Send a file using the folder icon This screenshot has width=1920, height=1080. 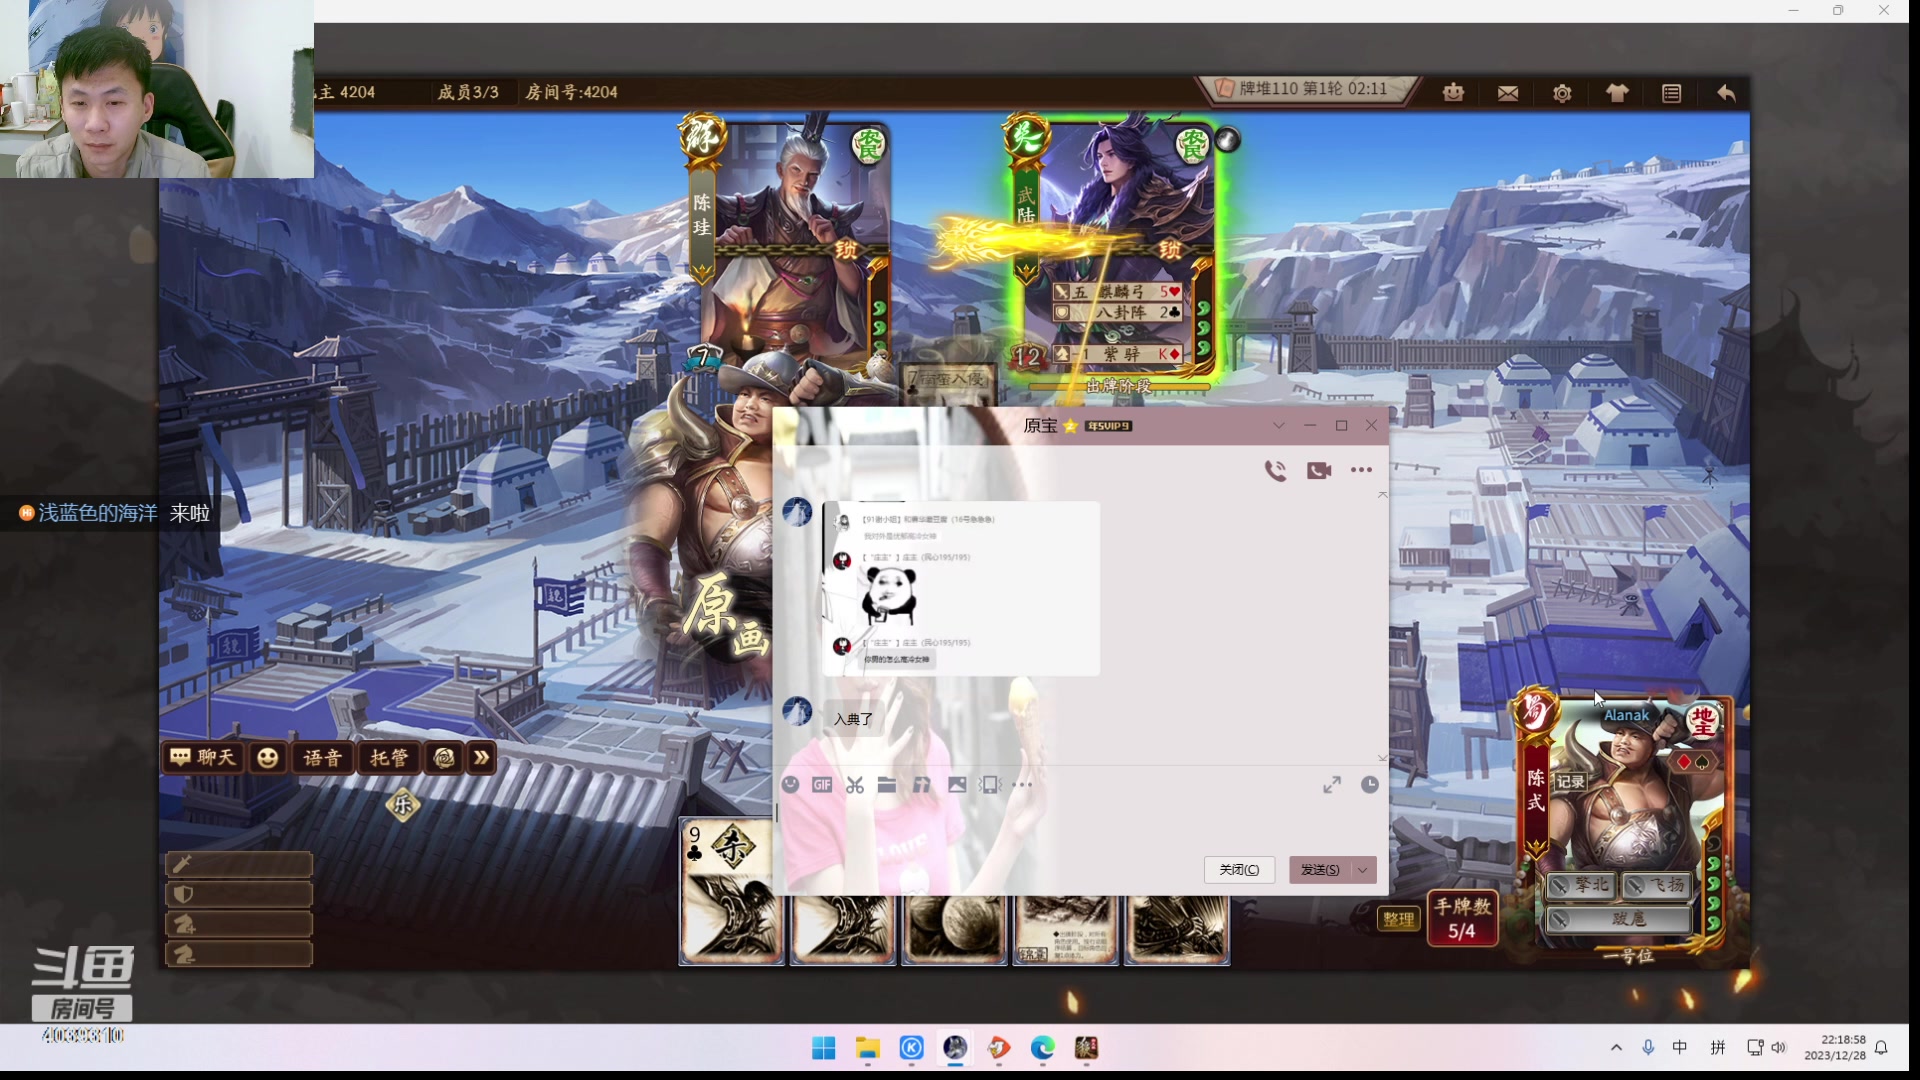pyautogui.click(x=887, y=785)
